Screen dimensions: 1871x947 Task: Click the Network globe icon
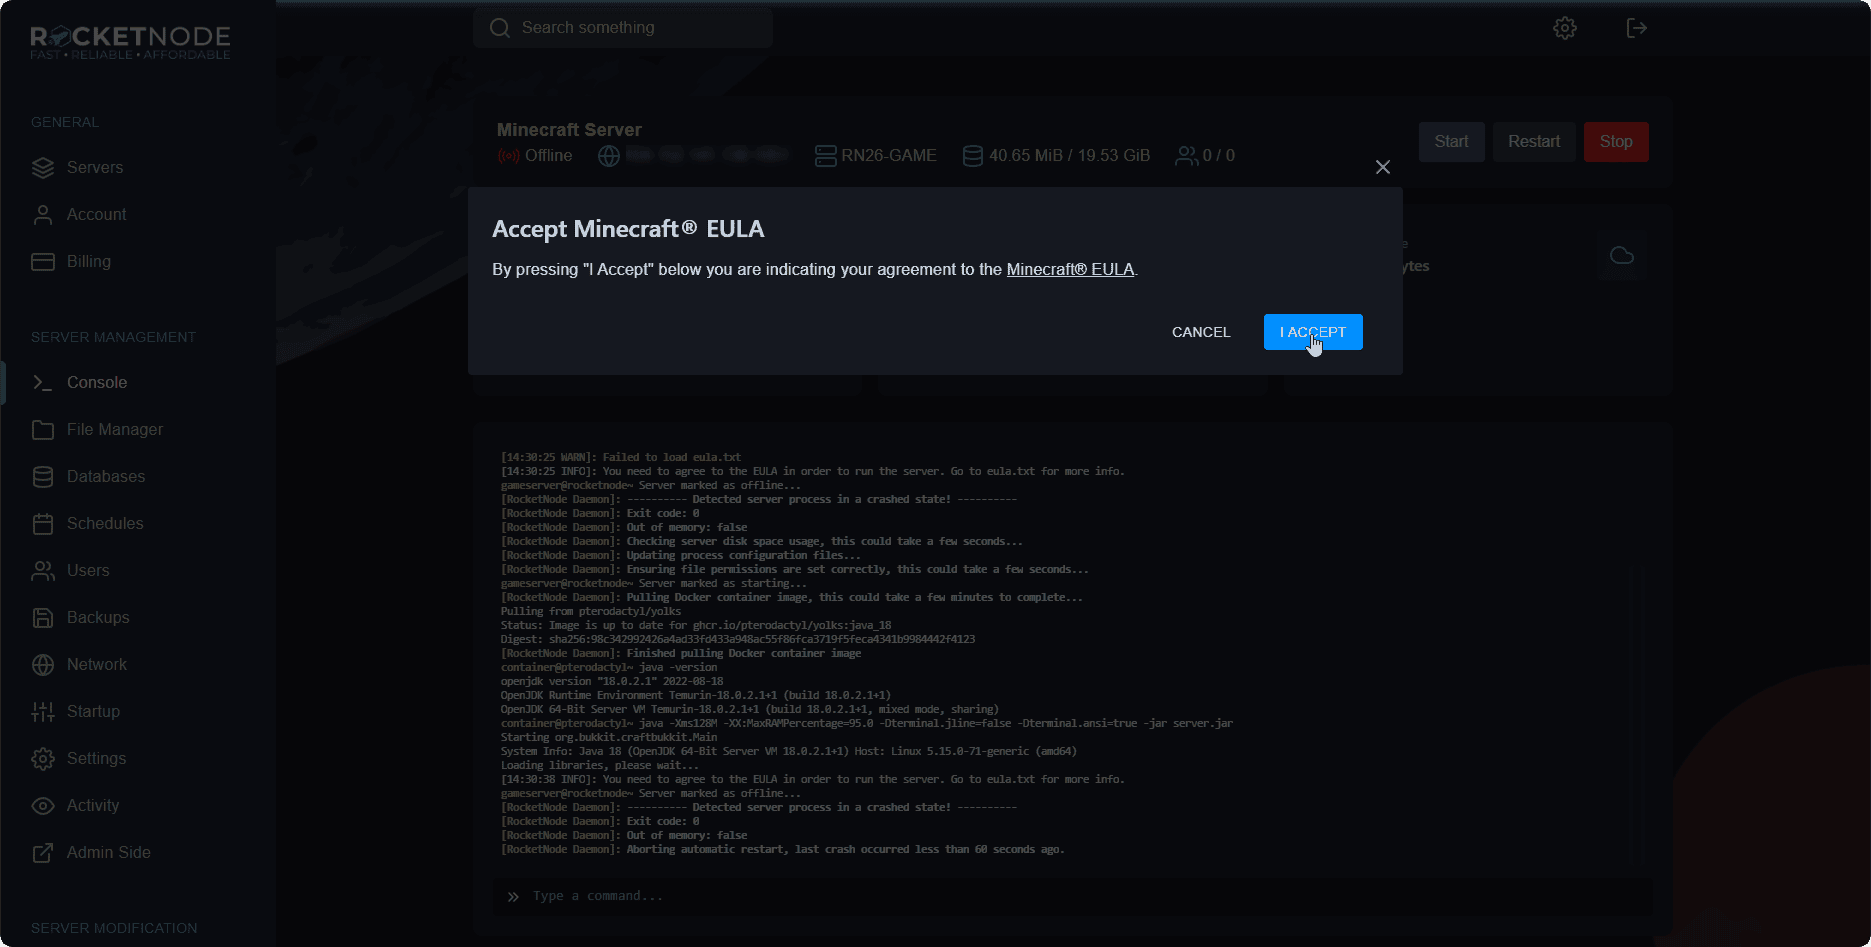tap(43, 664)
